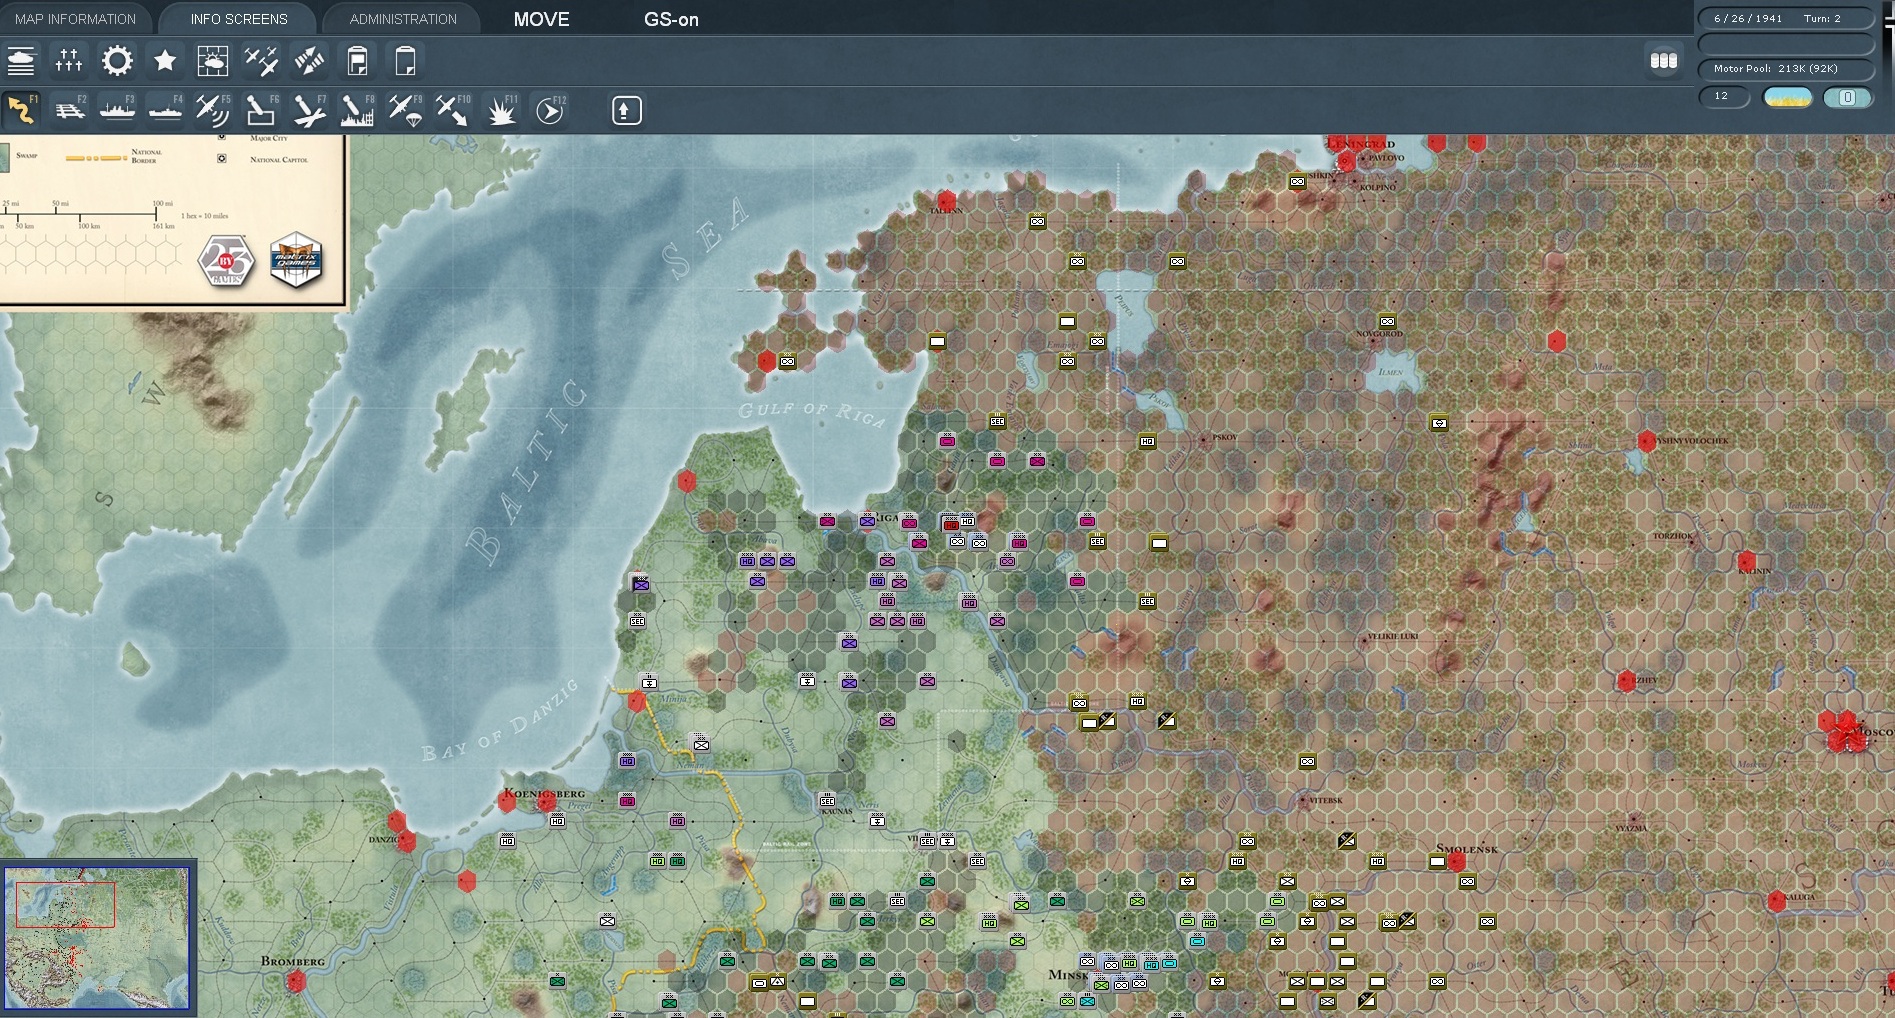This screenshot has height=1018, width=1895.
Task: Click the date and Turn 2 display
Action: 1785,18
